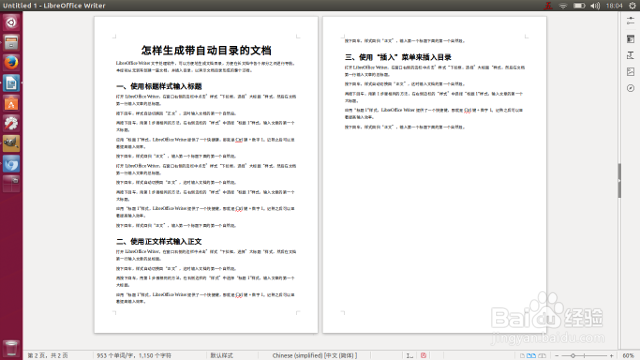
Task: Click the Chinese (simplified) language field
Action: coord(315,356)
